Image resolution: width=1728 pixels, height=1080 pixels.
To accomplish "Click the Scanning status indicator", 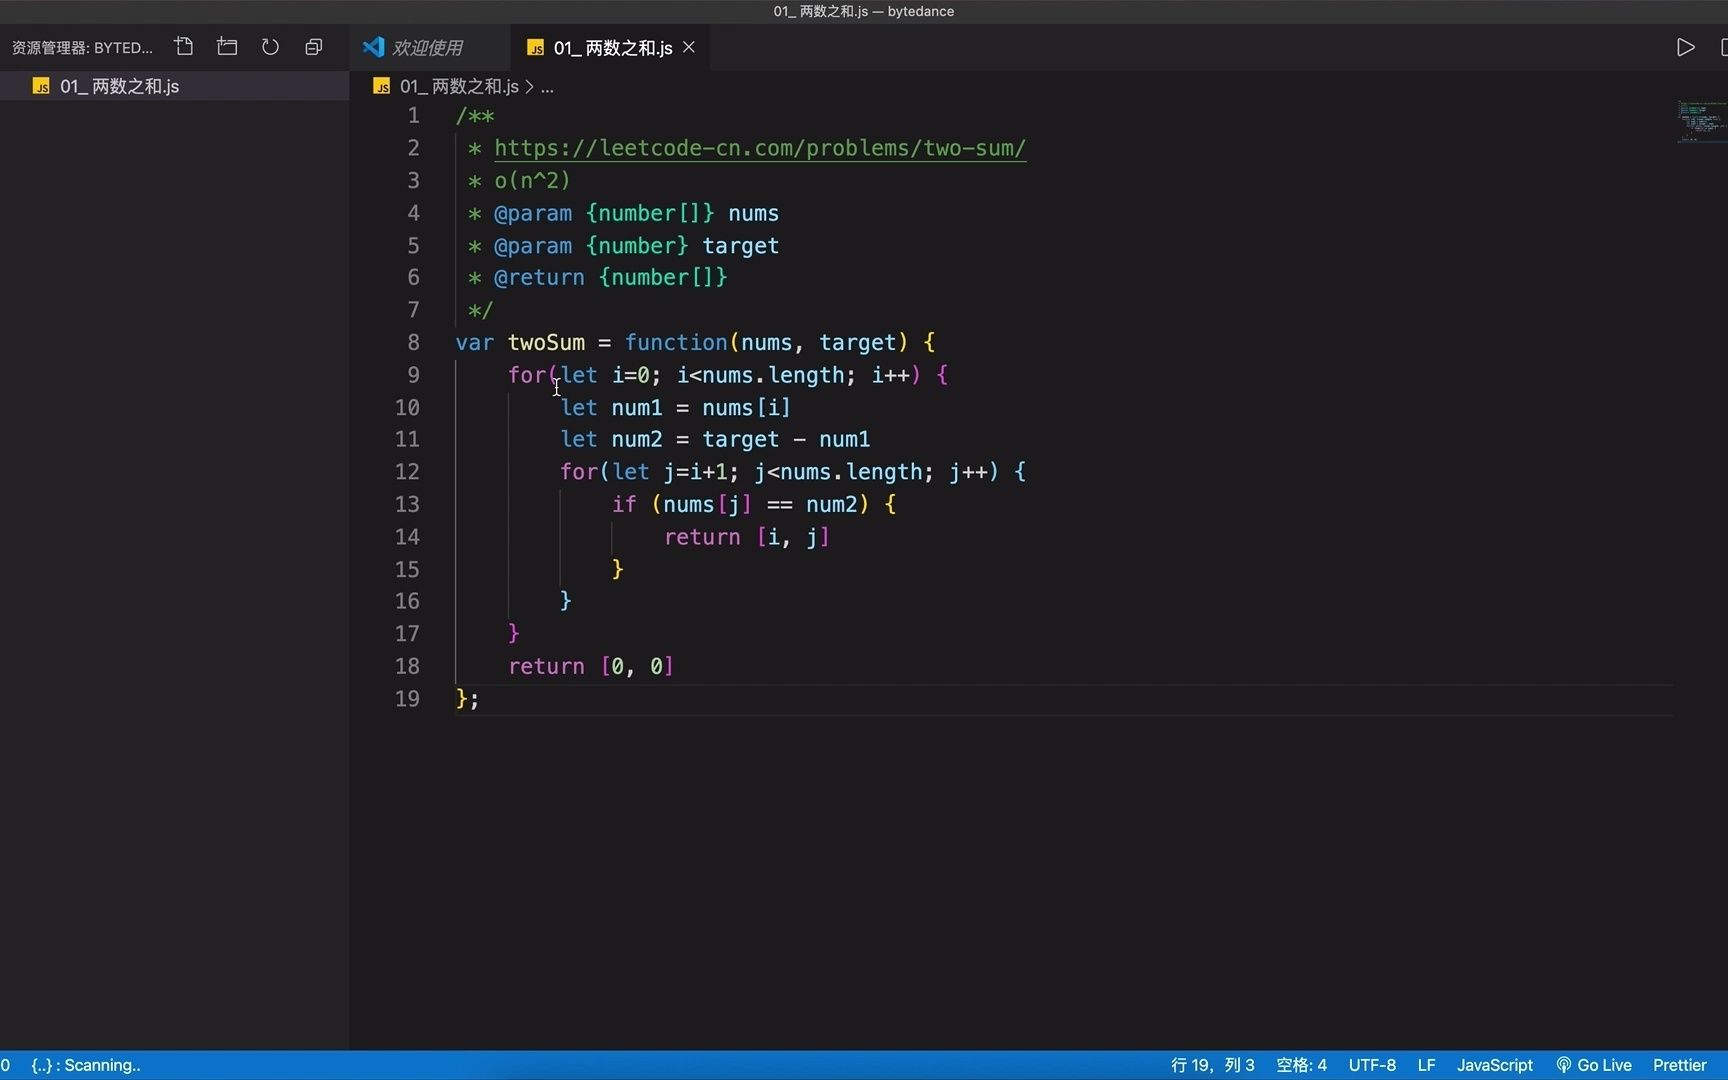I will [86, 1065].
